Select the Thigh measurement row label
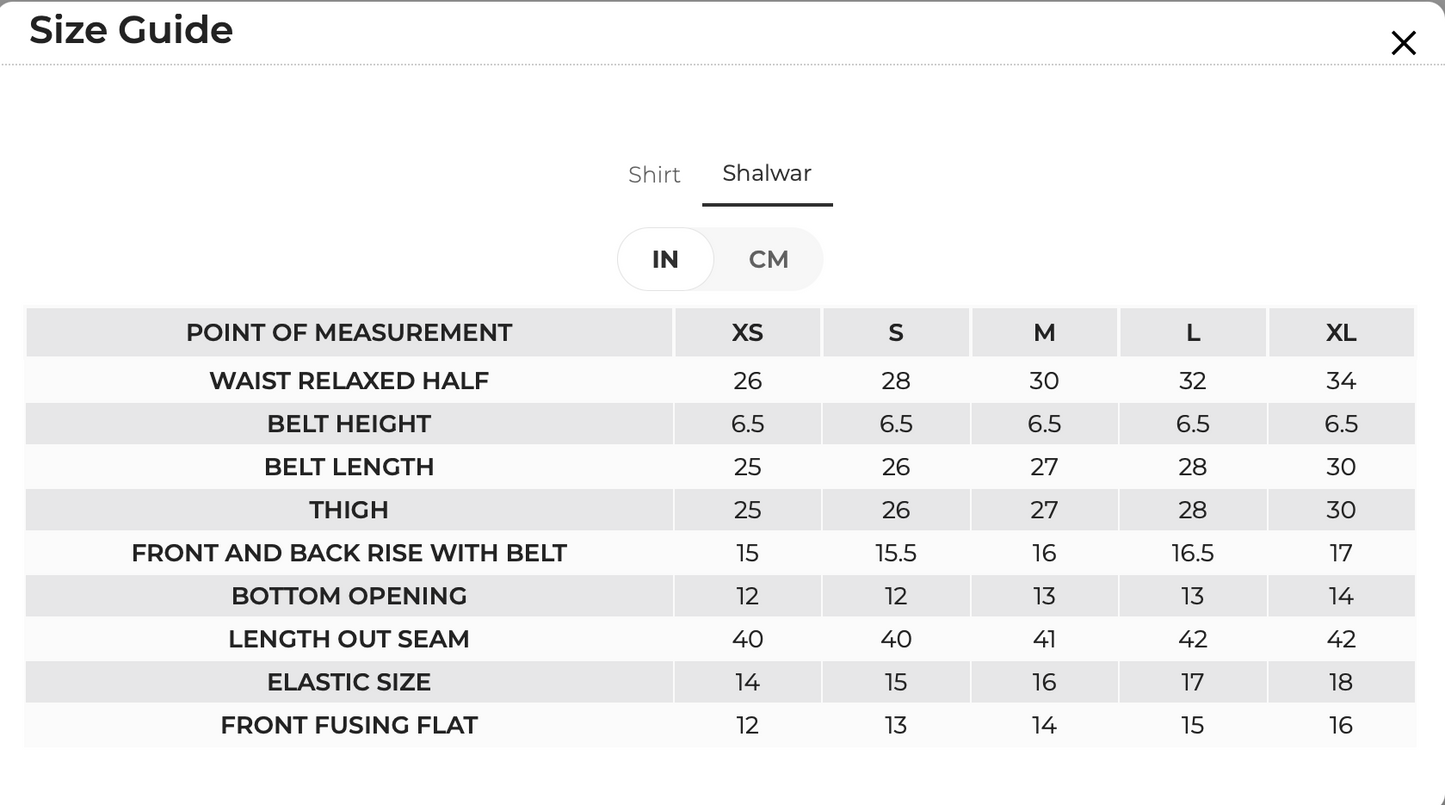The image size is (1445, 805). 349,510
